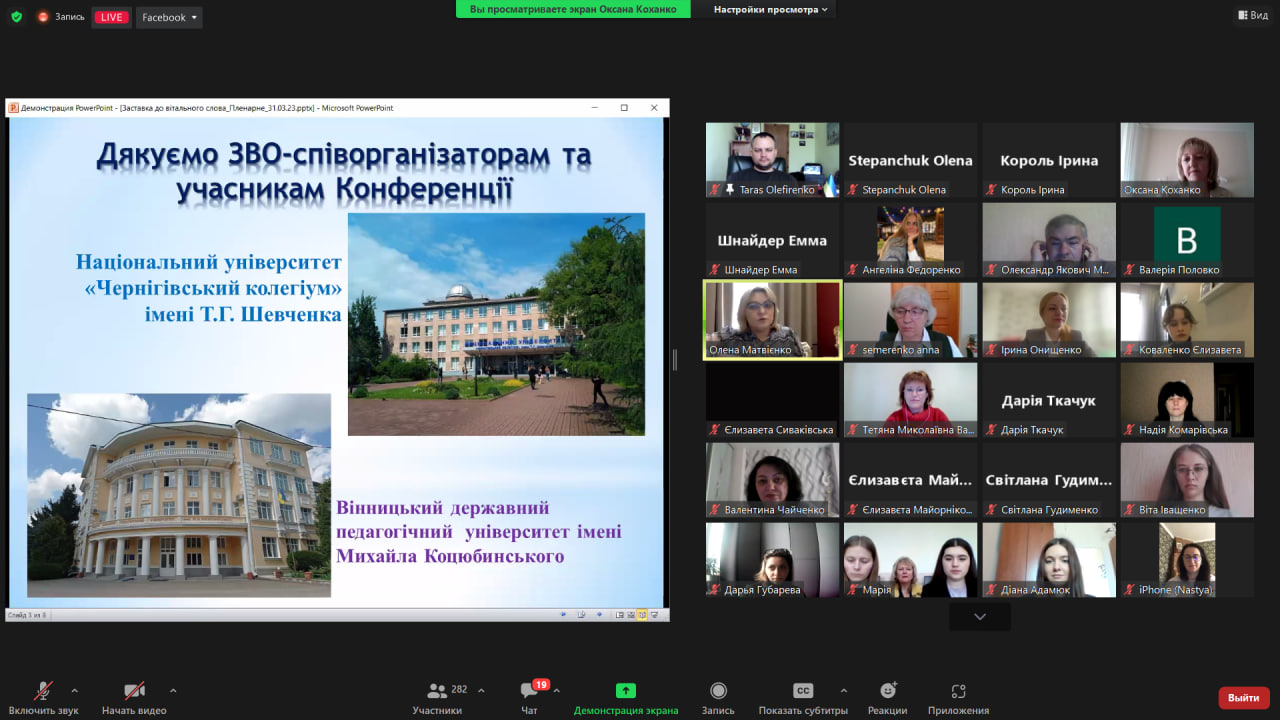
Task: Switch to Slide Show view in PowerPoint
Action: coord(654,613)
